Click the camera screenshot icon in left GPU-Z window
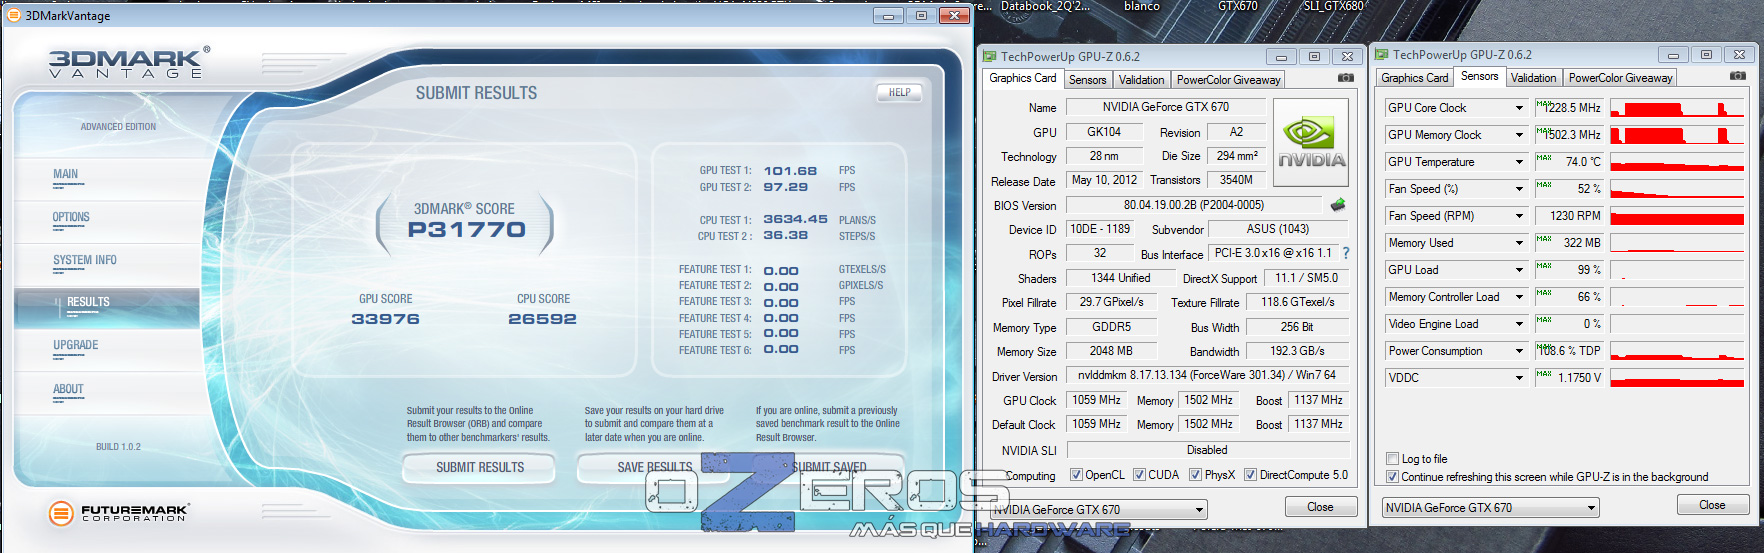 (x=1346, y=78)
